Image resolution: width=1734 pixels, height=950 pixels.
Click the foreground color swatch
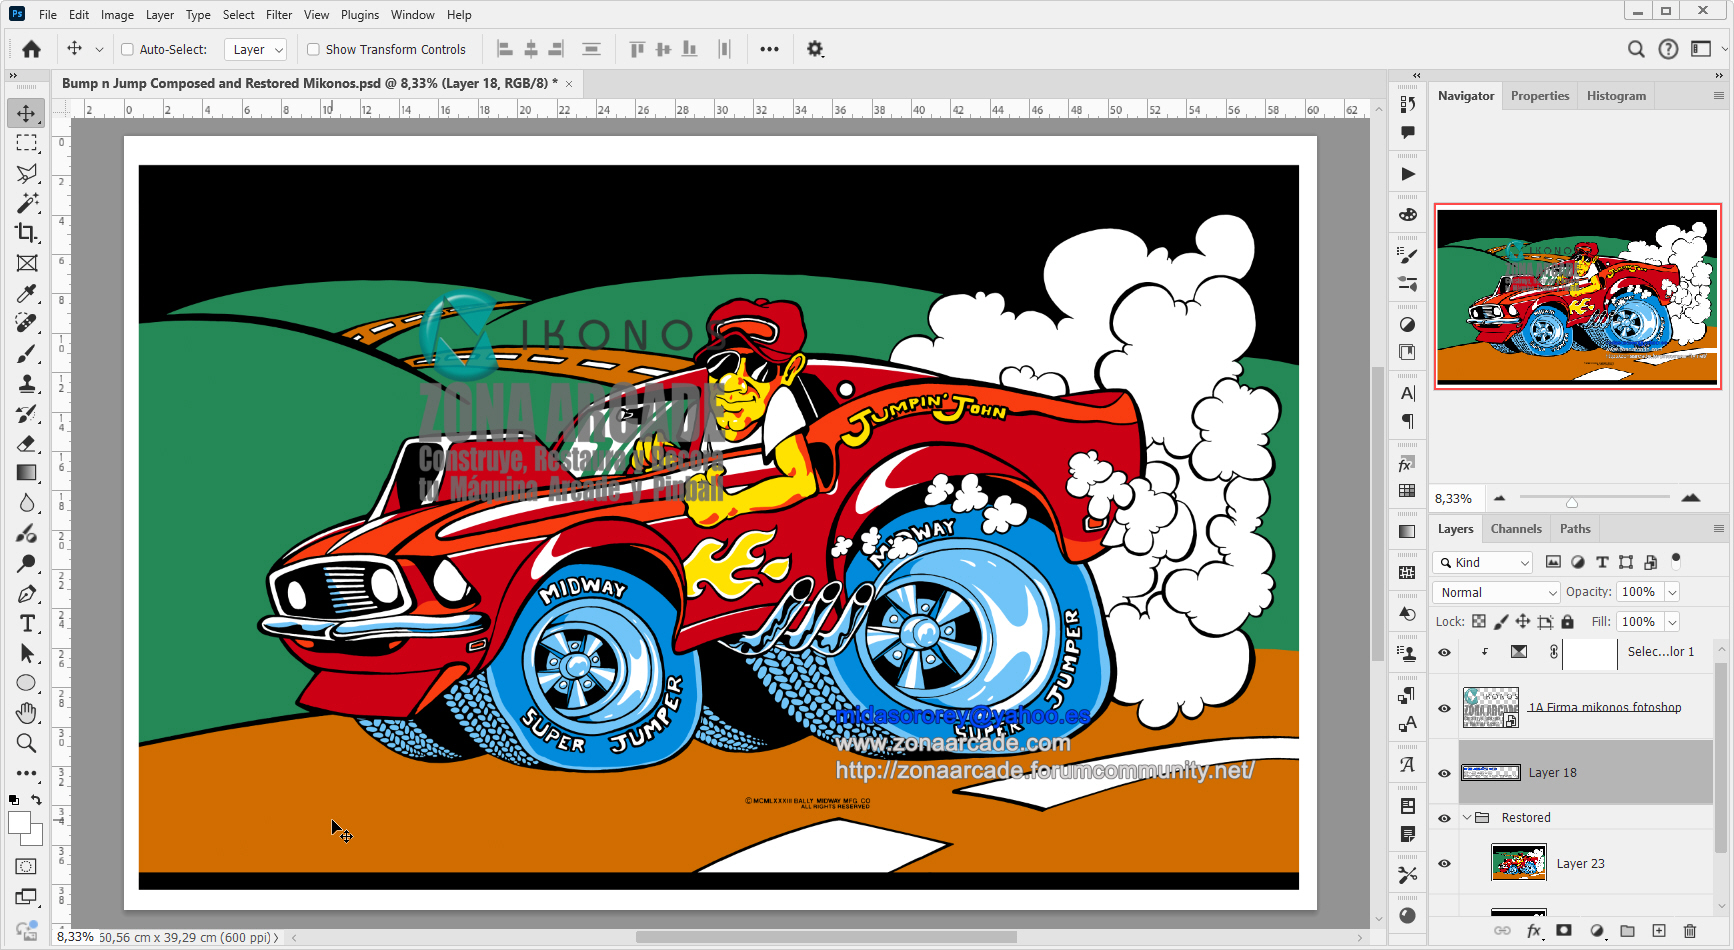(x=19, y=823)
